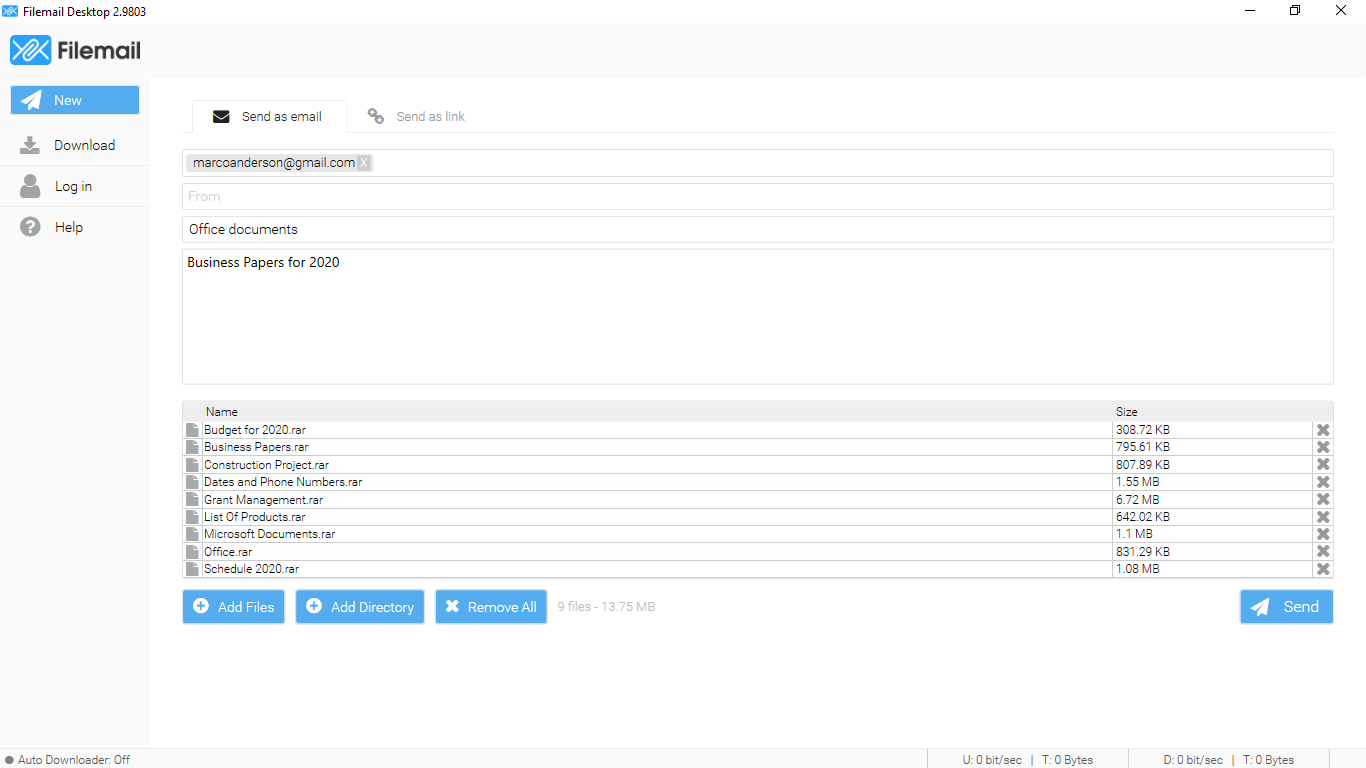Remove Business Papers.rar with its X icon

[x=1323, y=447]
